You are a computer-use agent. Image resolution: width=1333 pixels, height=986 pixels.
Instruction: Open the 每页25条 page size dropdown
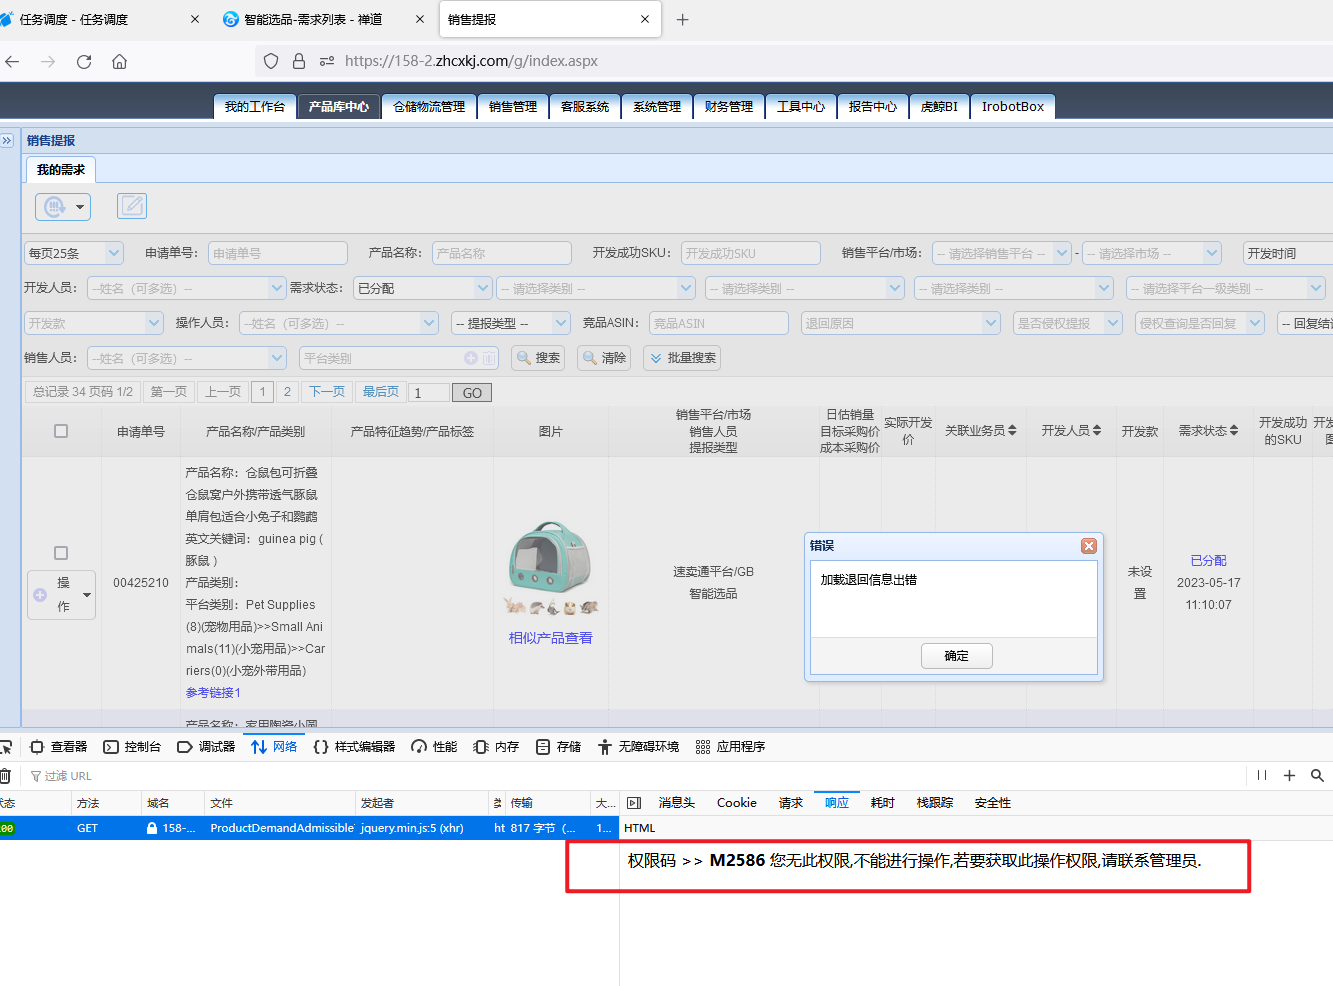pos(74,253)
